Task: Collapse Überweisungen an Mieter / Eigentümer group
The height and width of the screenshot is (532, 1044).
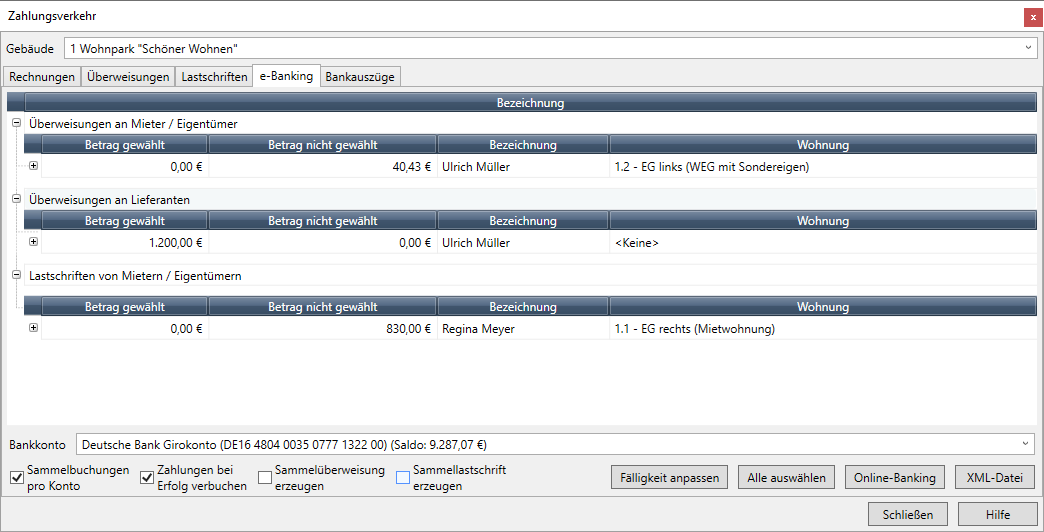Action: (16, 123)
